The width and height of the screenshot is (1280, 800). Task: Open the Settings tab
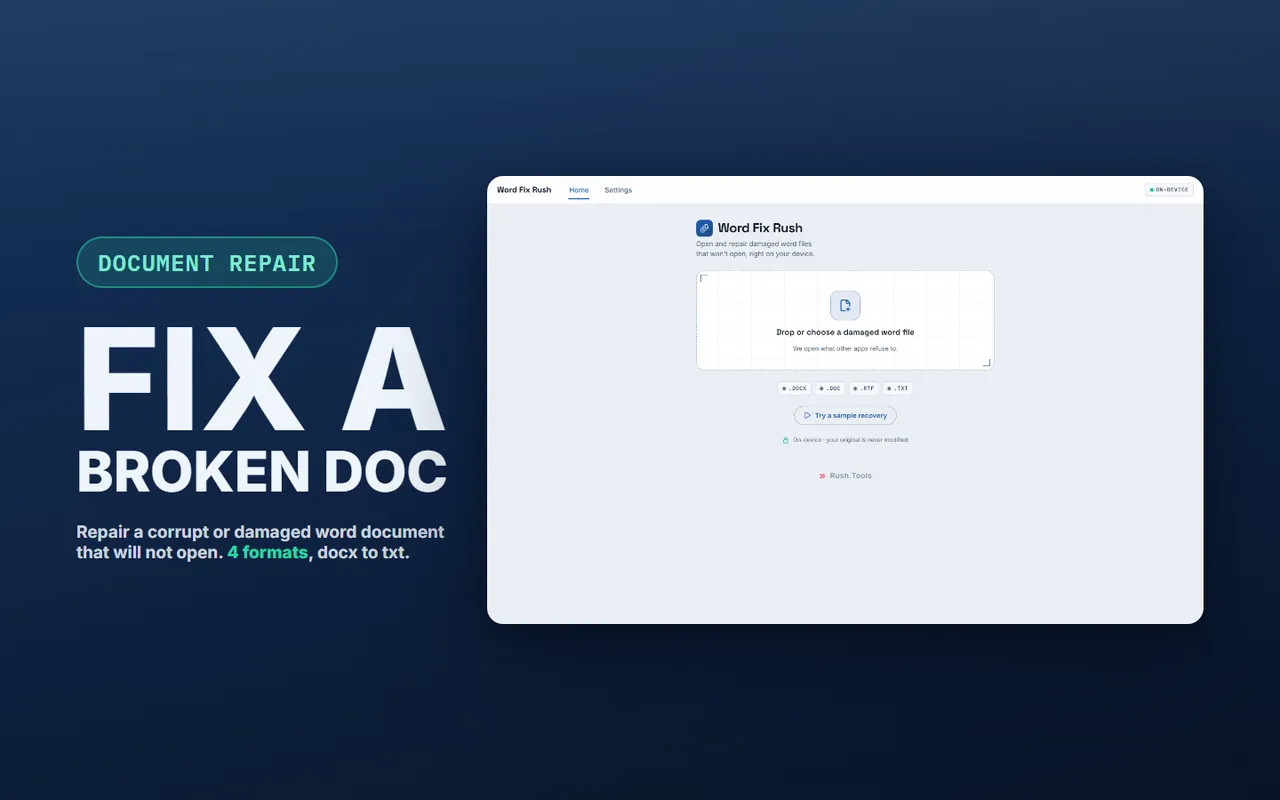(618, 190)
